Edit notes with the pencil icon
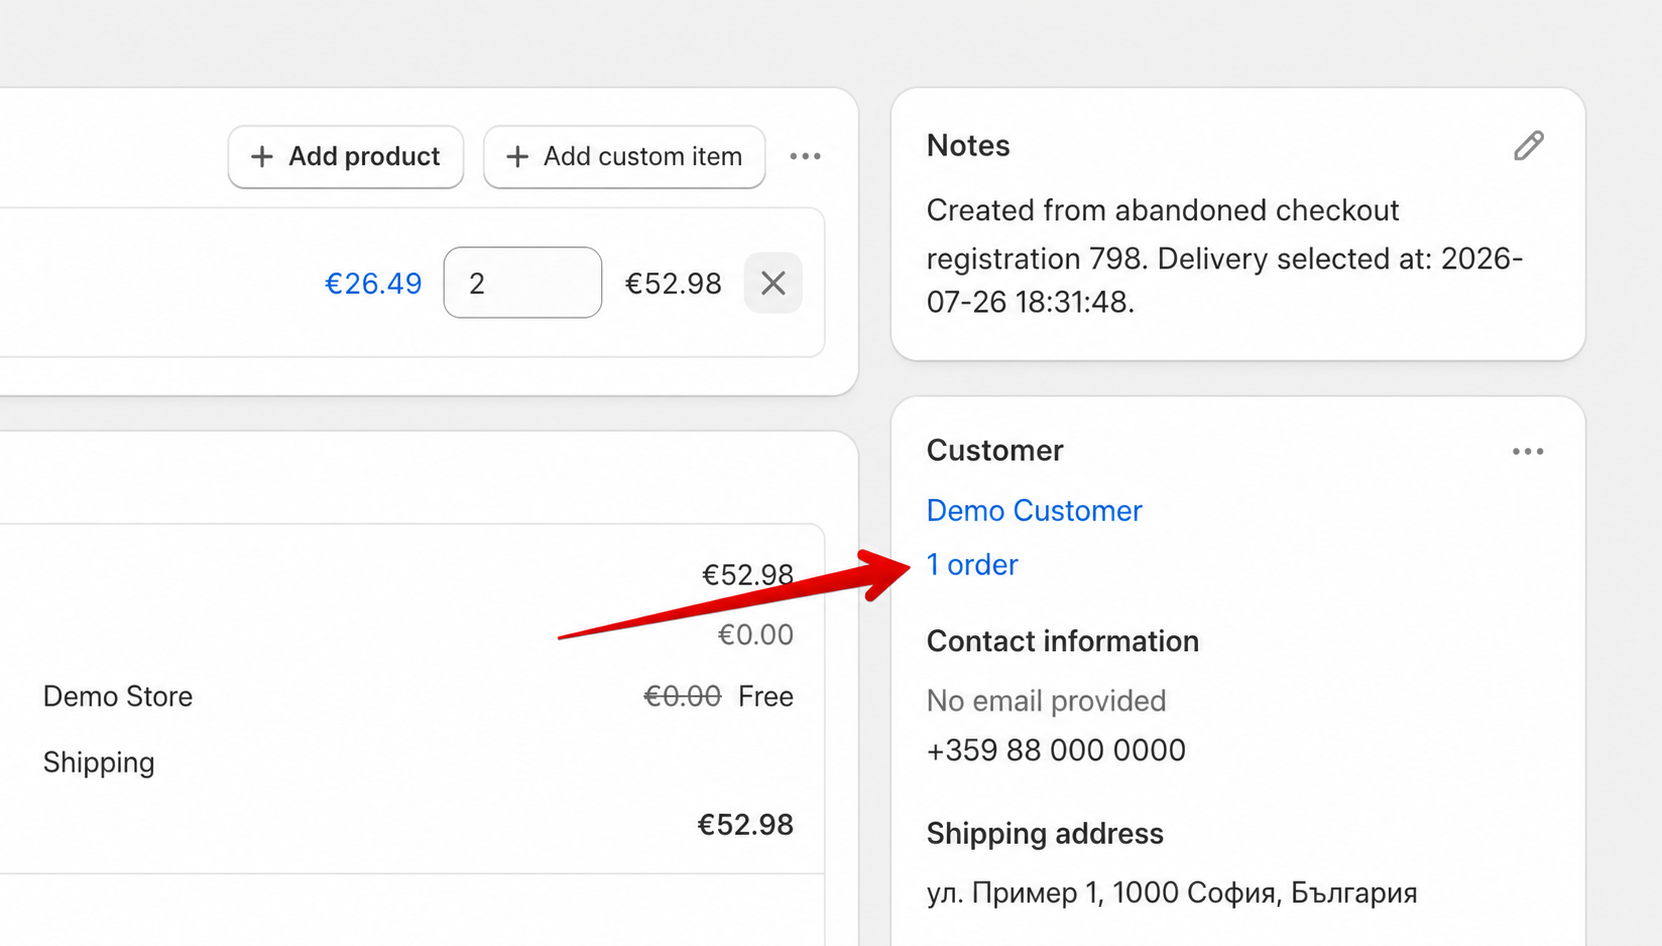This screenshot has height=946, width=1662. tap(1528, 146)
